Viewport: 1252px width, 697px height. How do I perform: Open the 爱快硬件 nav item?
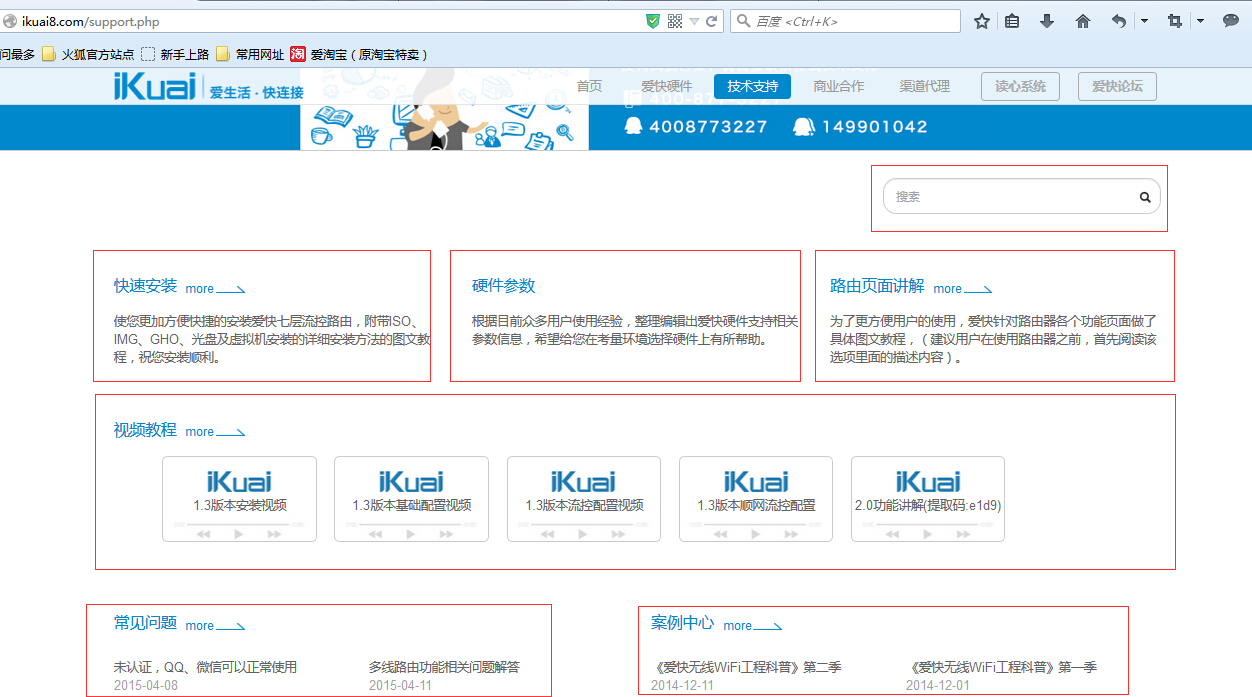coord(666,86)
